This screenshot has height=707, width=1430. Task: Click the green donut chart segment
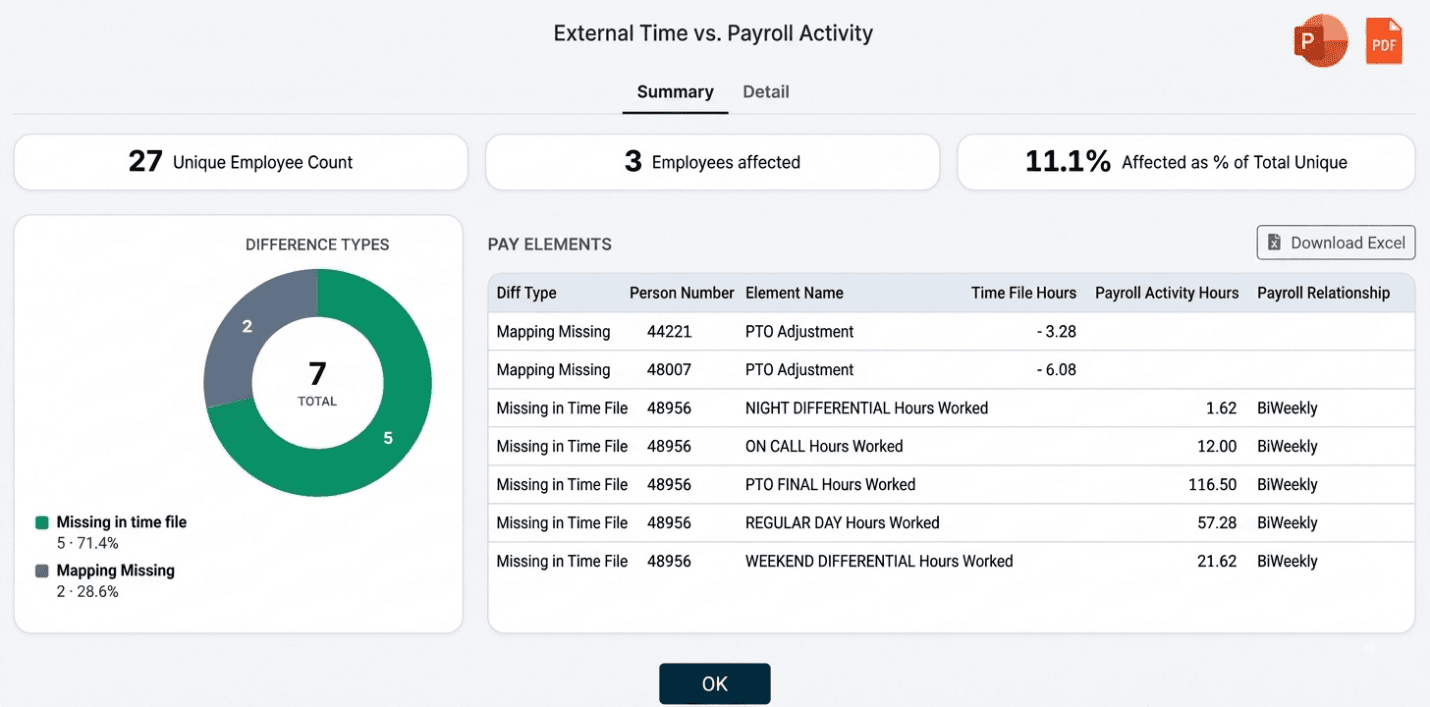pos(388,438)
